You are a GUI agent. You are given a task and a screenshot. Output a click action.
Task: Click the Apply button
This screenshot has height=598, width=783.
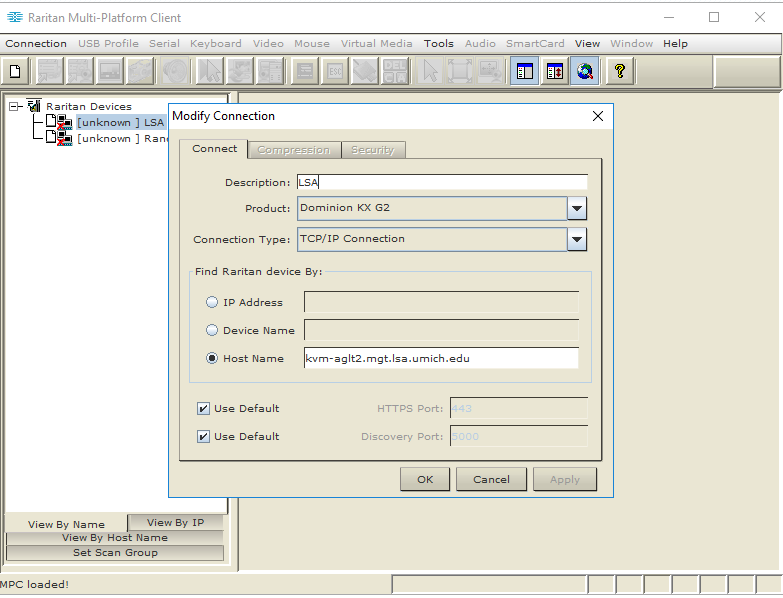pyautogui.click(x=565, y=479)
